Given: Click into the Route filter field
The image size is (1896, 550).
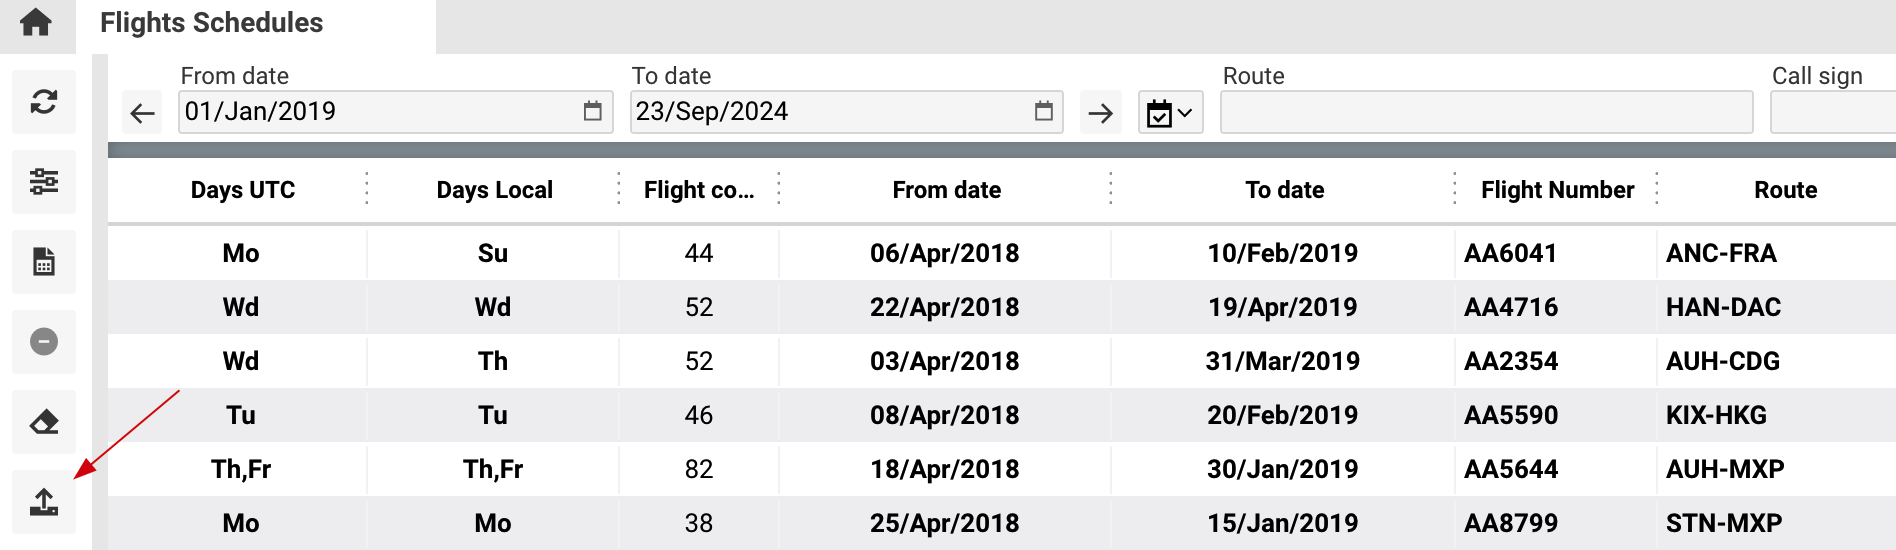Looking at the screenshot, I should [1487, 112].
